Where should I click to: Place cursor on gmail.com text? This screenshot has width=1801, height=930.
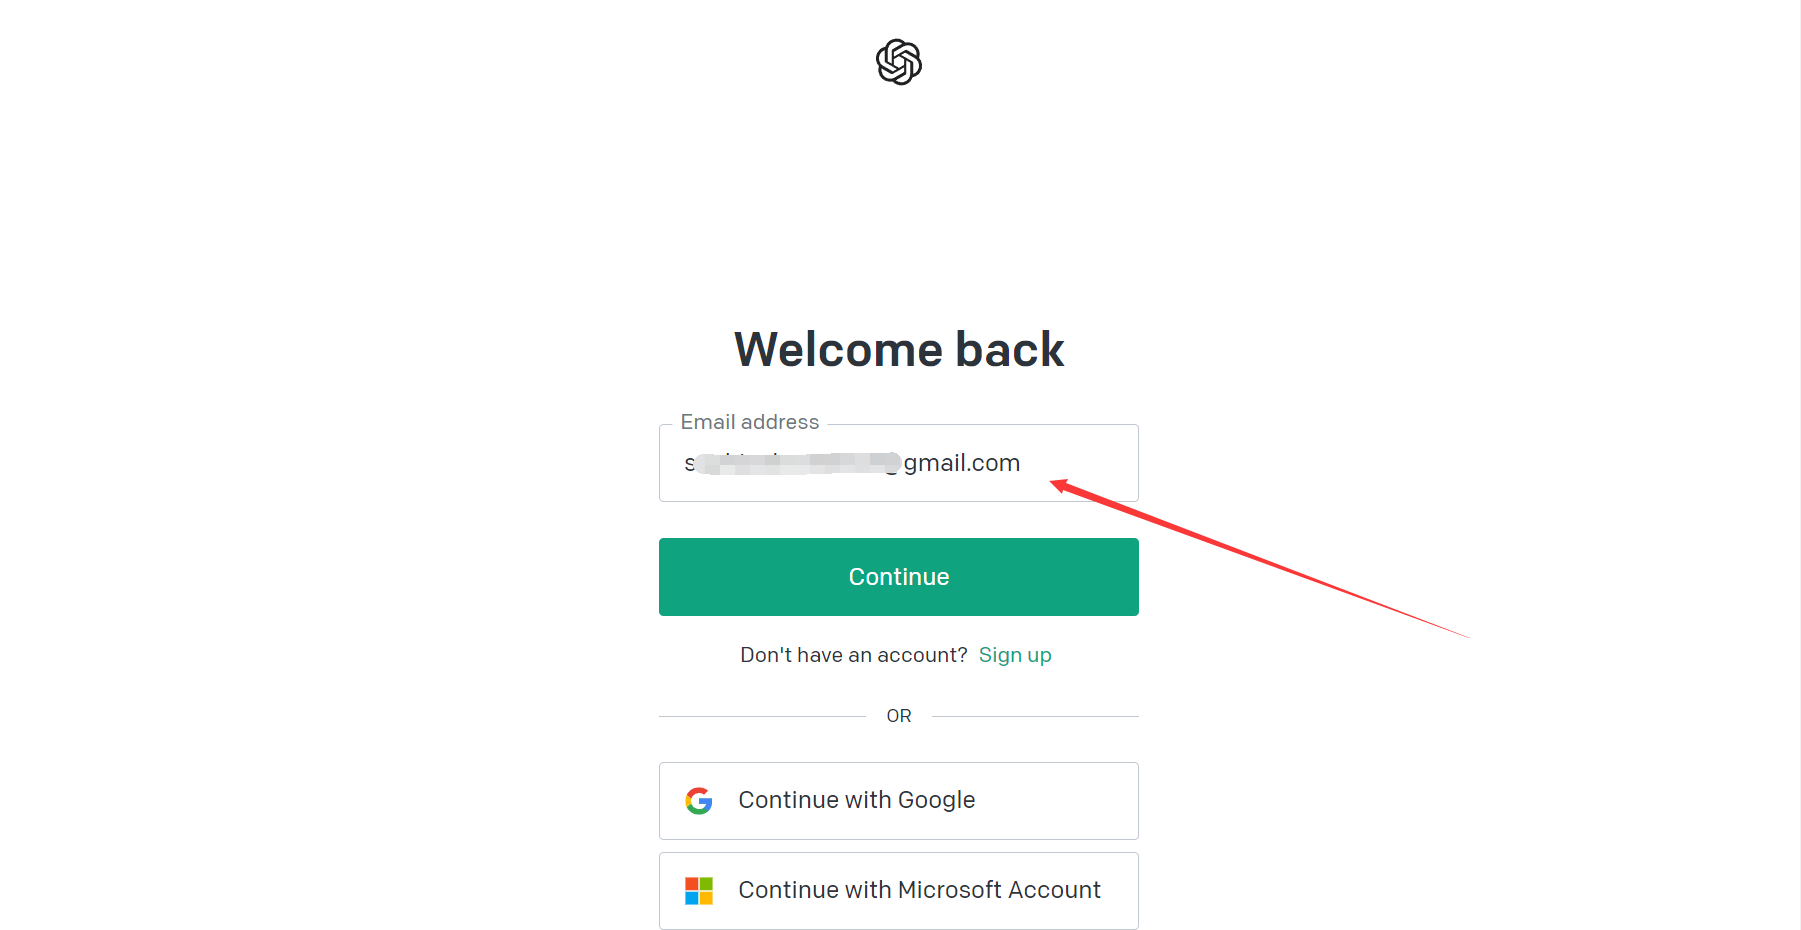(962, 463)
